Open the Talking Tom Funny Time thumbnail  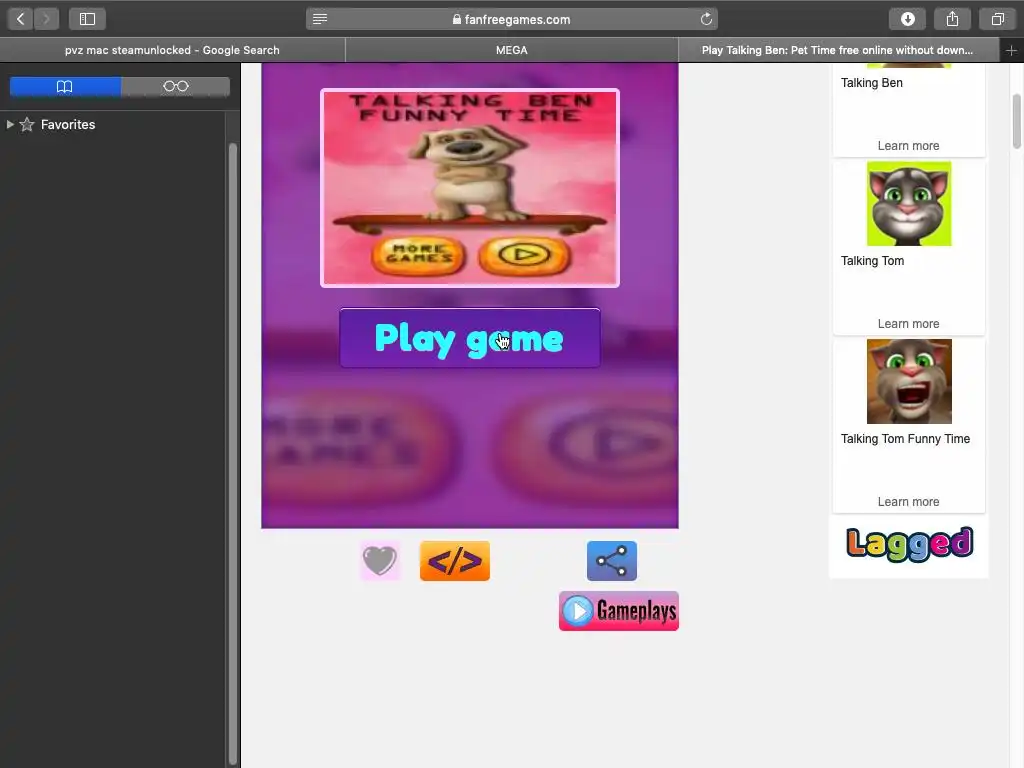(909, 381)
